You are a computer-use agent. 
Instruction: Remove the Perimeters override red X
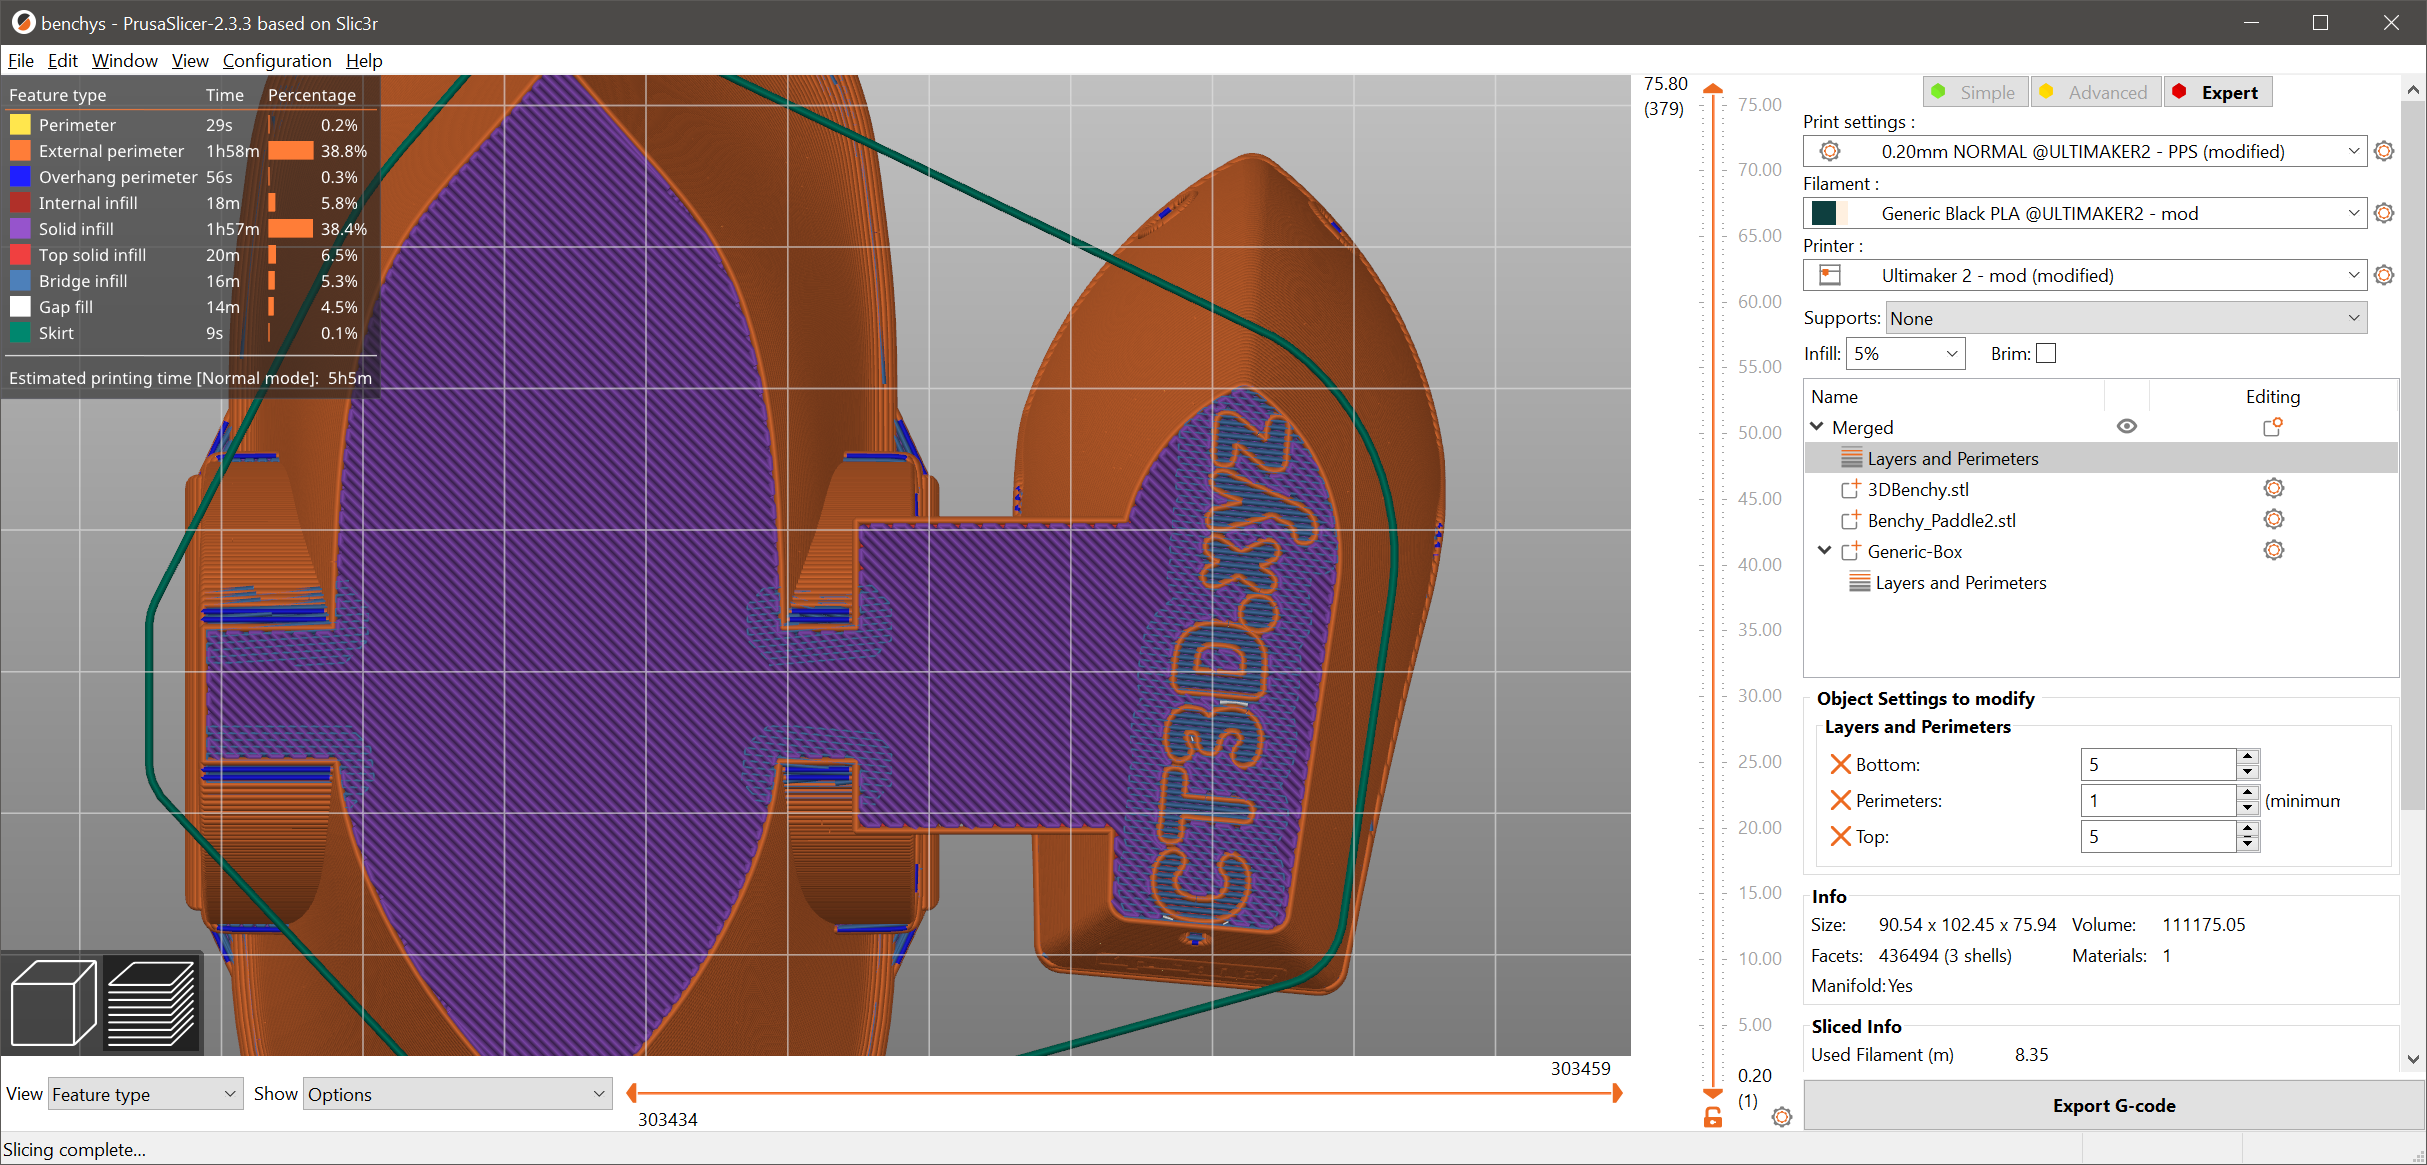pos(1840,800)
